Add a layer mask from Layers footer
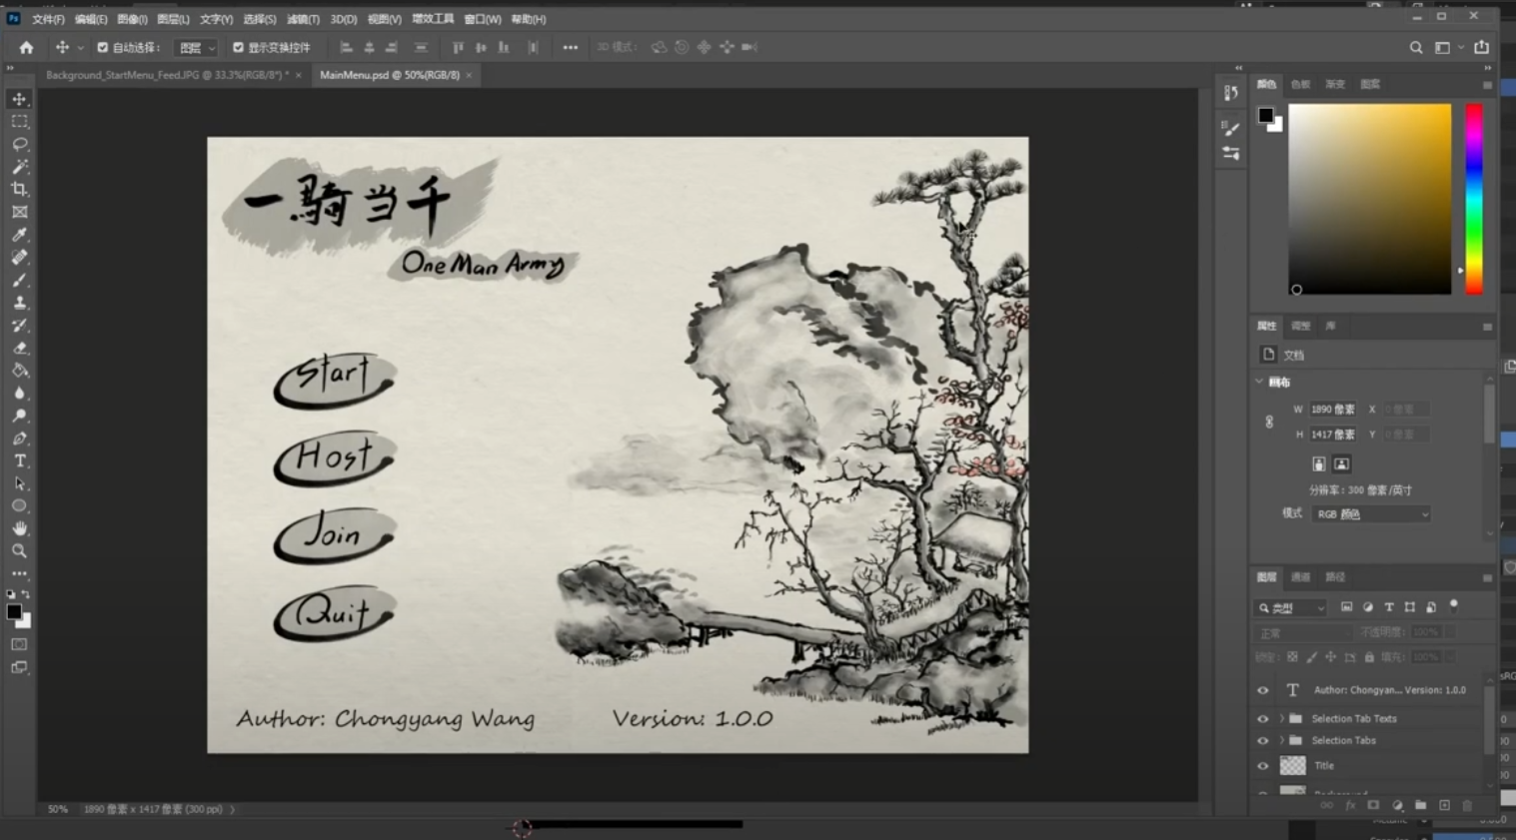 (x=1373, y=805)
